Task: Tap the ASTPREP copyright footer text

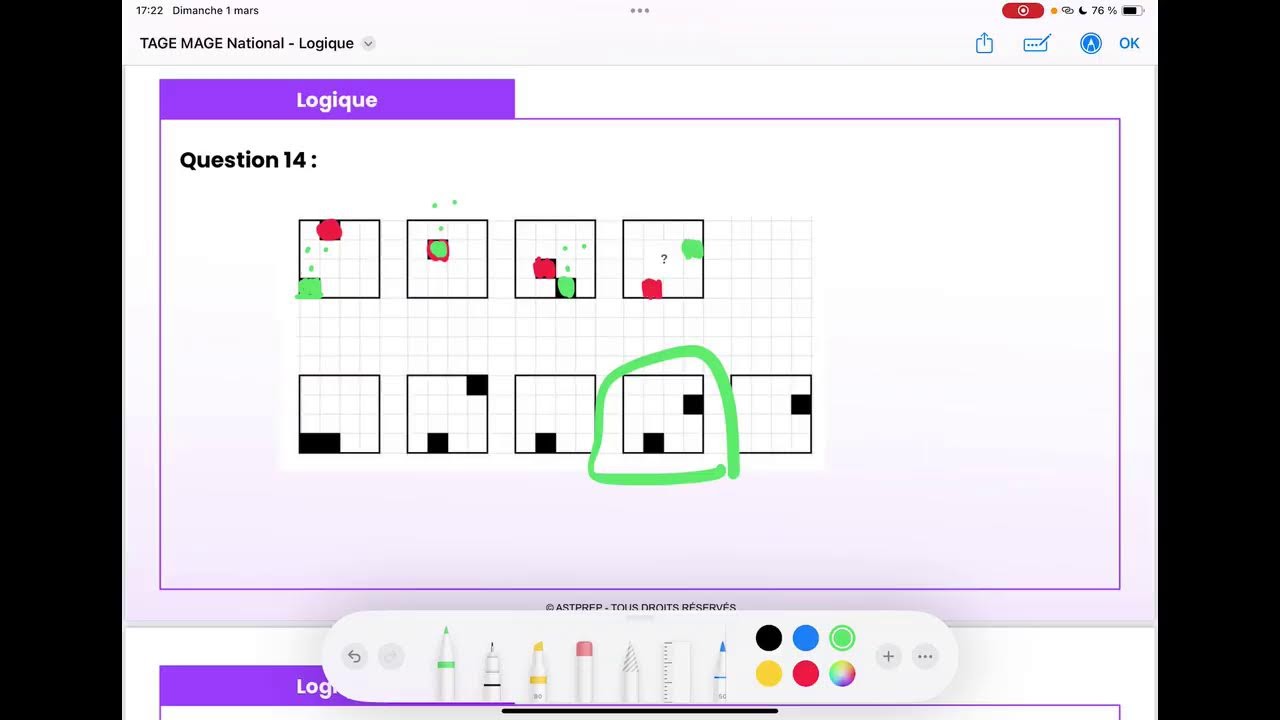Action: 641,607
